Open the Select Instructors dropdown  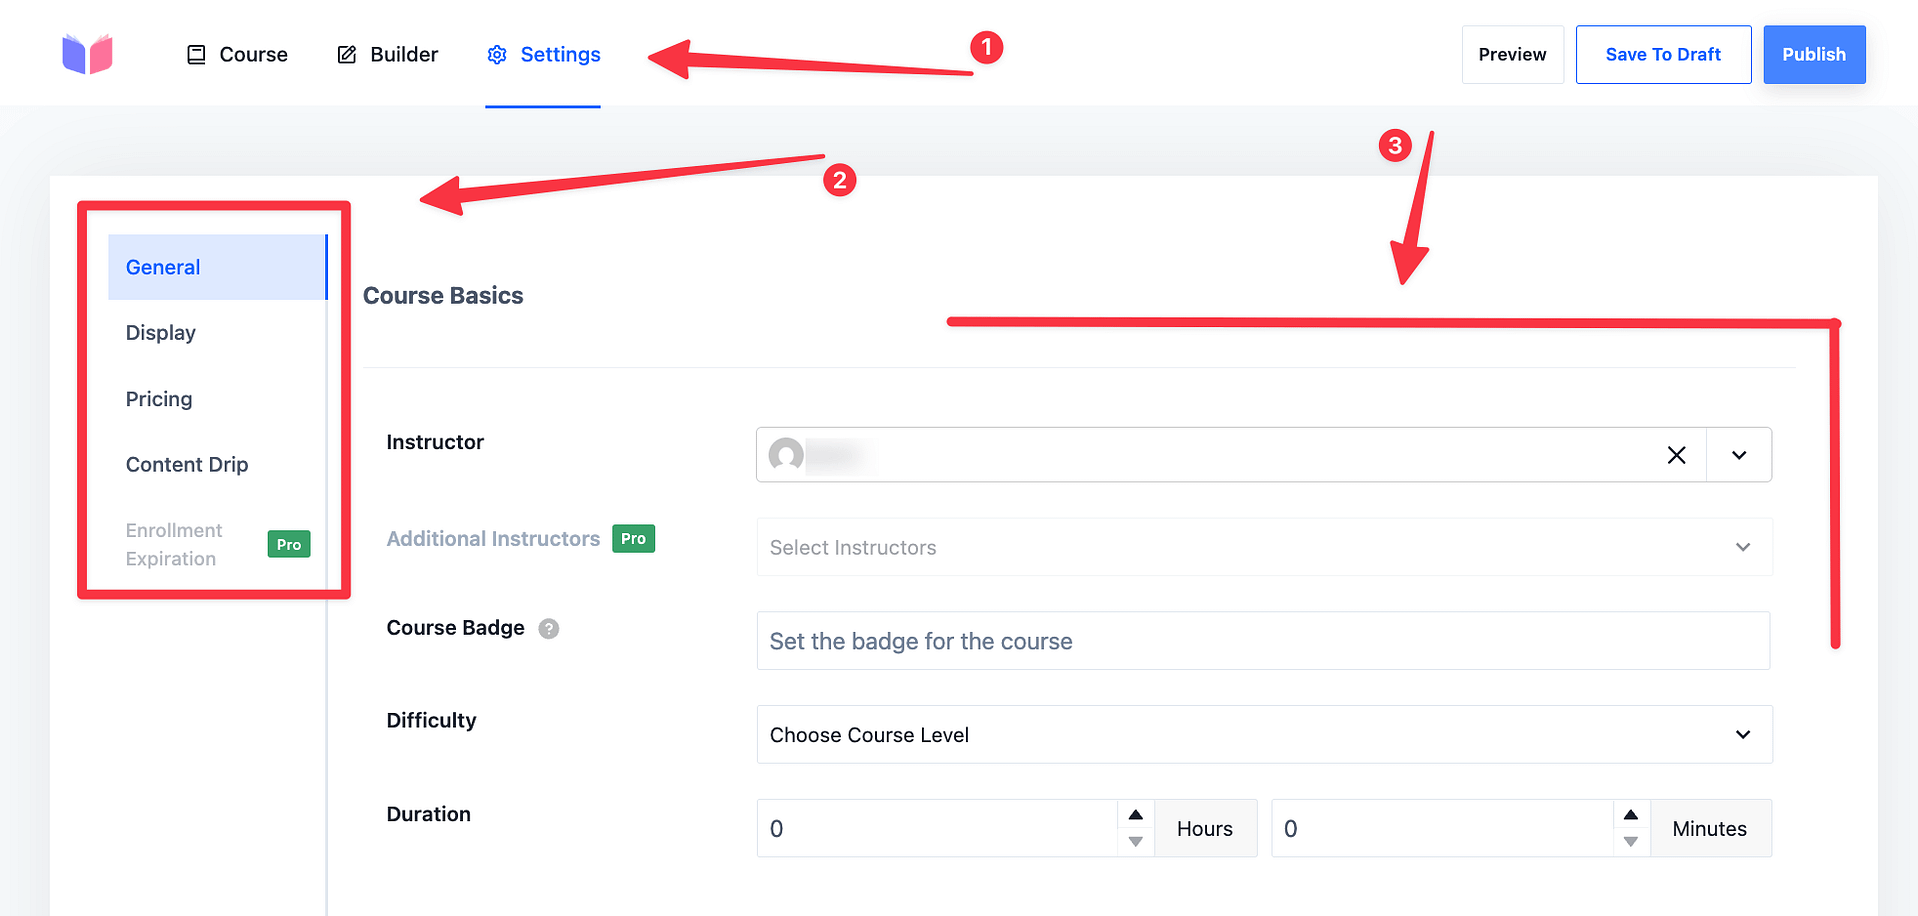[x=1264, y=547]
